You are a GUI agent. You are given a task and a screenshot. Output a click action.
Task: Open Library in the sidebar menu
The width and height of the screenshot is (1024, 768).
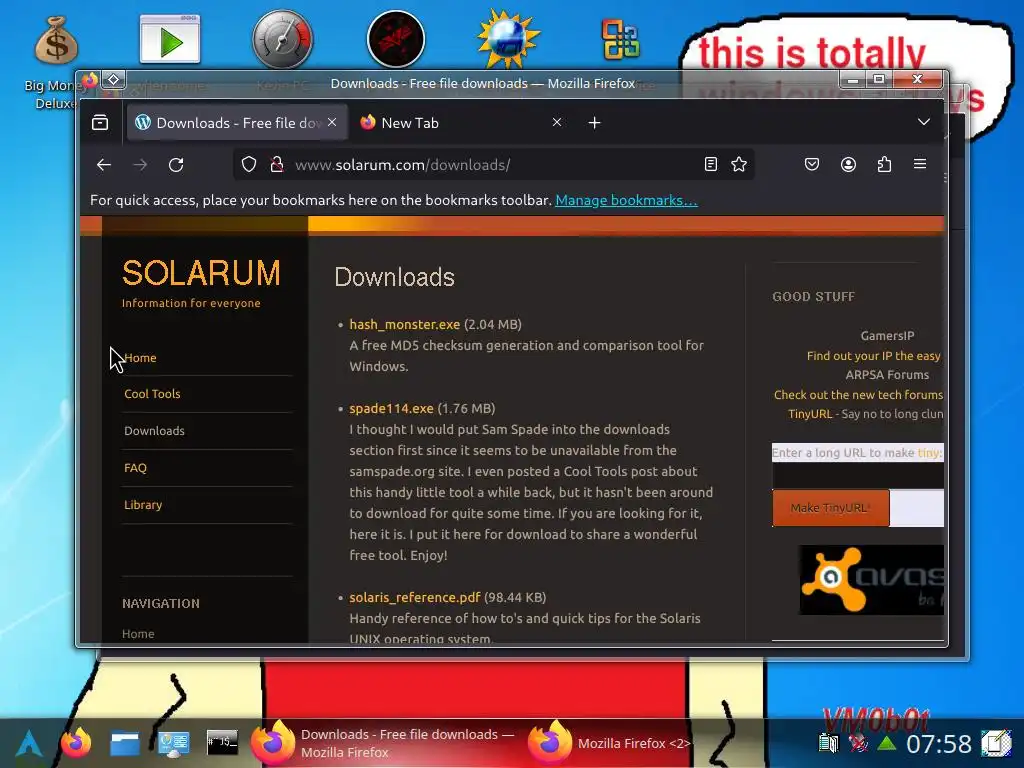pyautogui.click(x=143, y=505)
